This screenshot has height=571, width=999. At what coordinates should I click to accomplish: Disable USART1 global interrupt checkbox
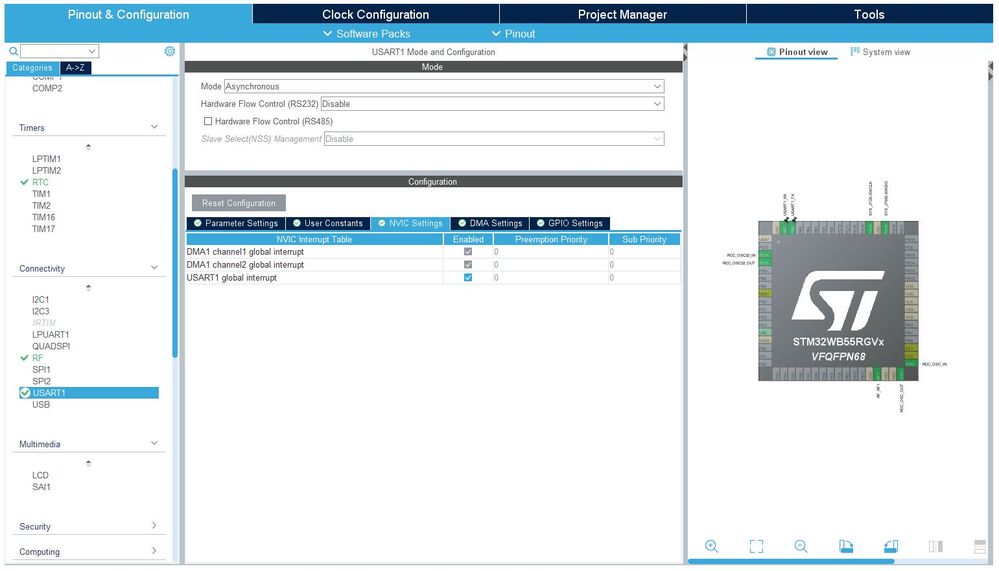468,278
